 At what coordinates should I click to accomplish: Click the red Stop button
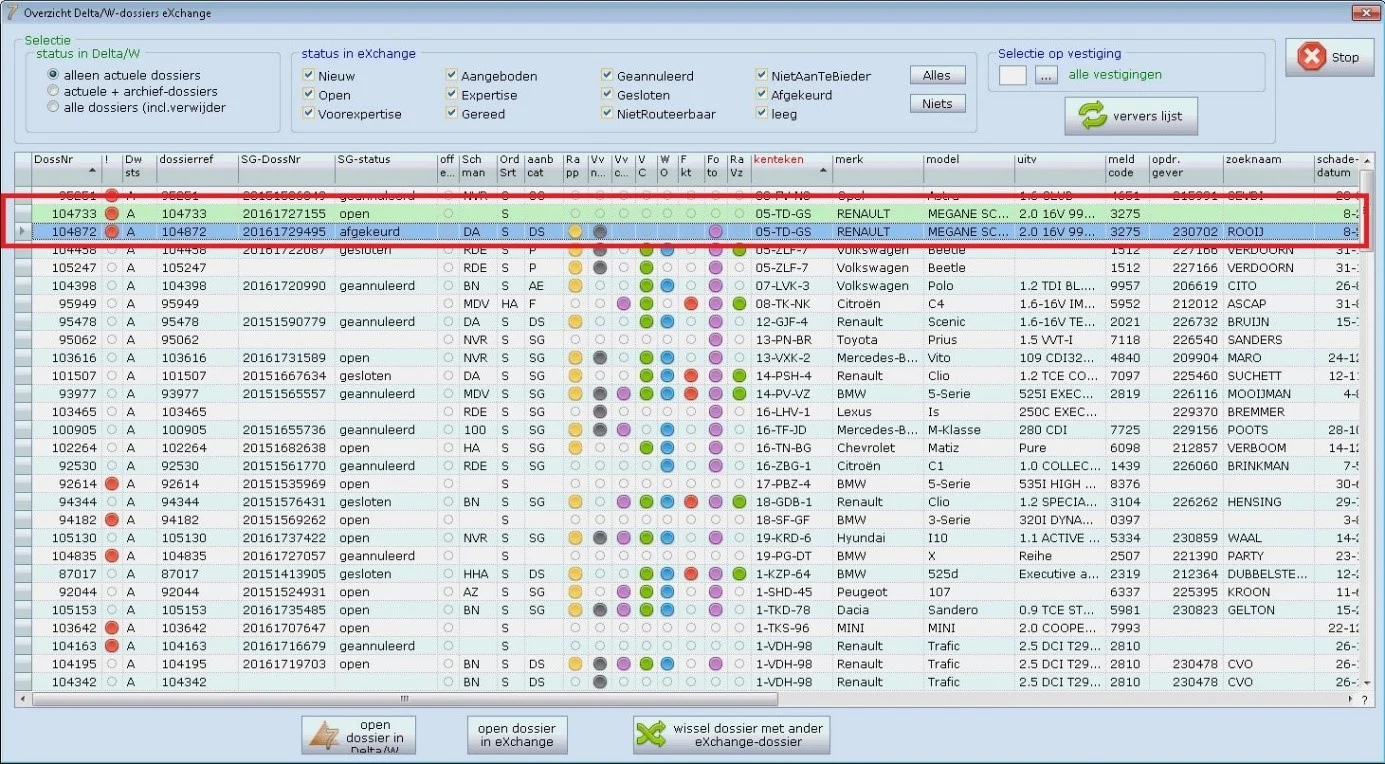pos(1329,57)
